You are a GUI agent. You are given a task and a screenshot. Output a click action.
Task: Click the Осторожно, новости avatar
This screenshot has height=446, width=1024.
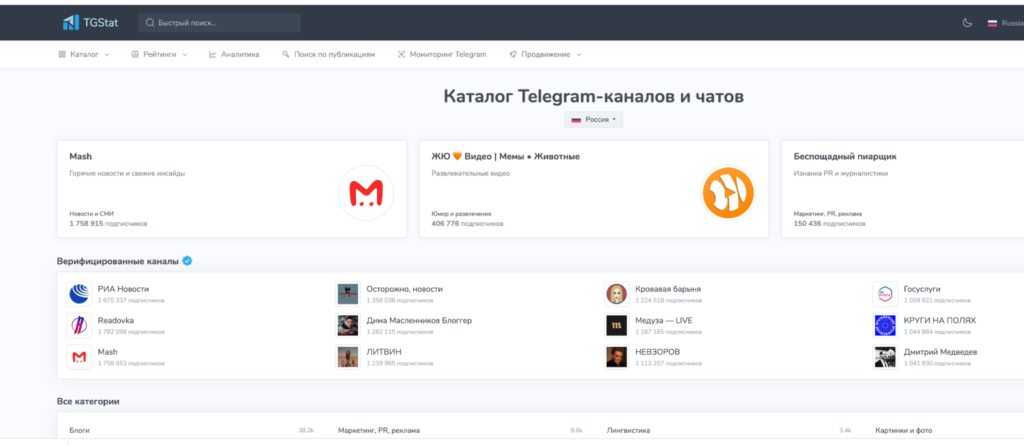pos(348,294)
